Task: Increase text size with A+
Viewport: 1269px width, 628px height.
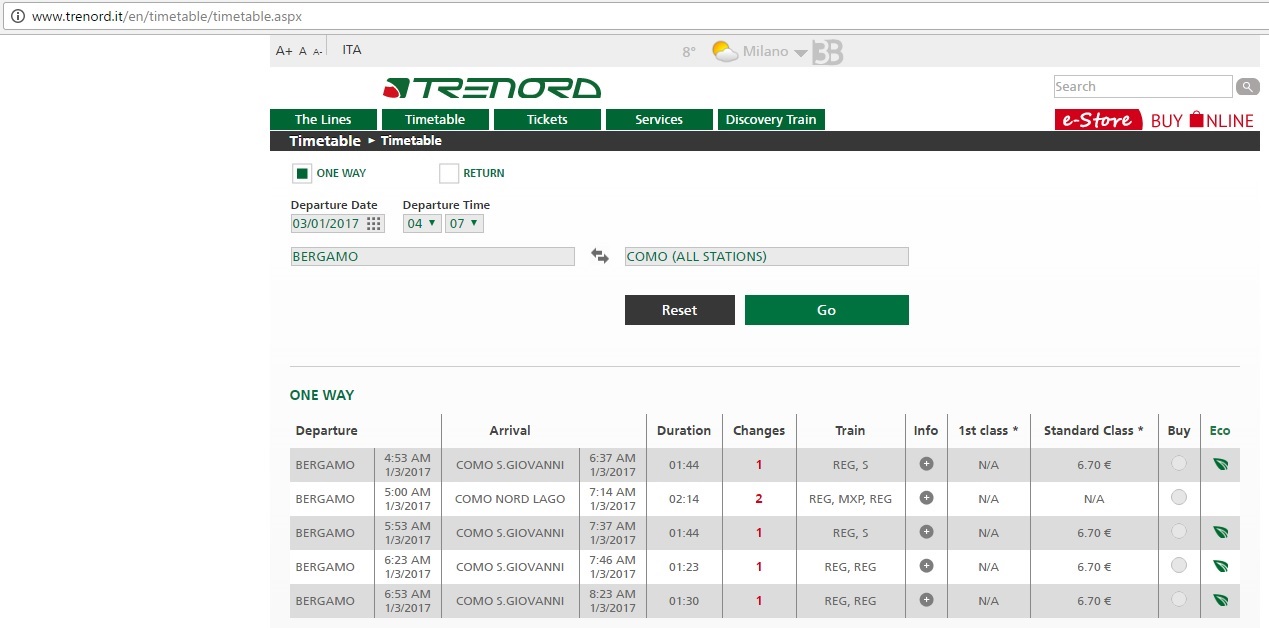Action: (x=284, y=51)
